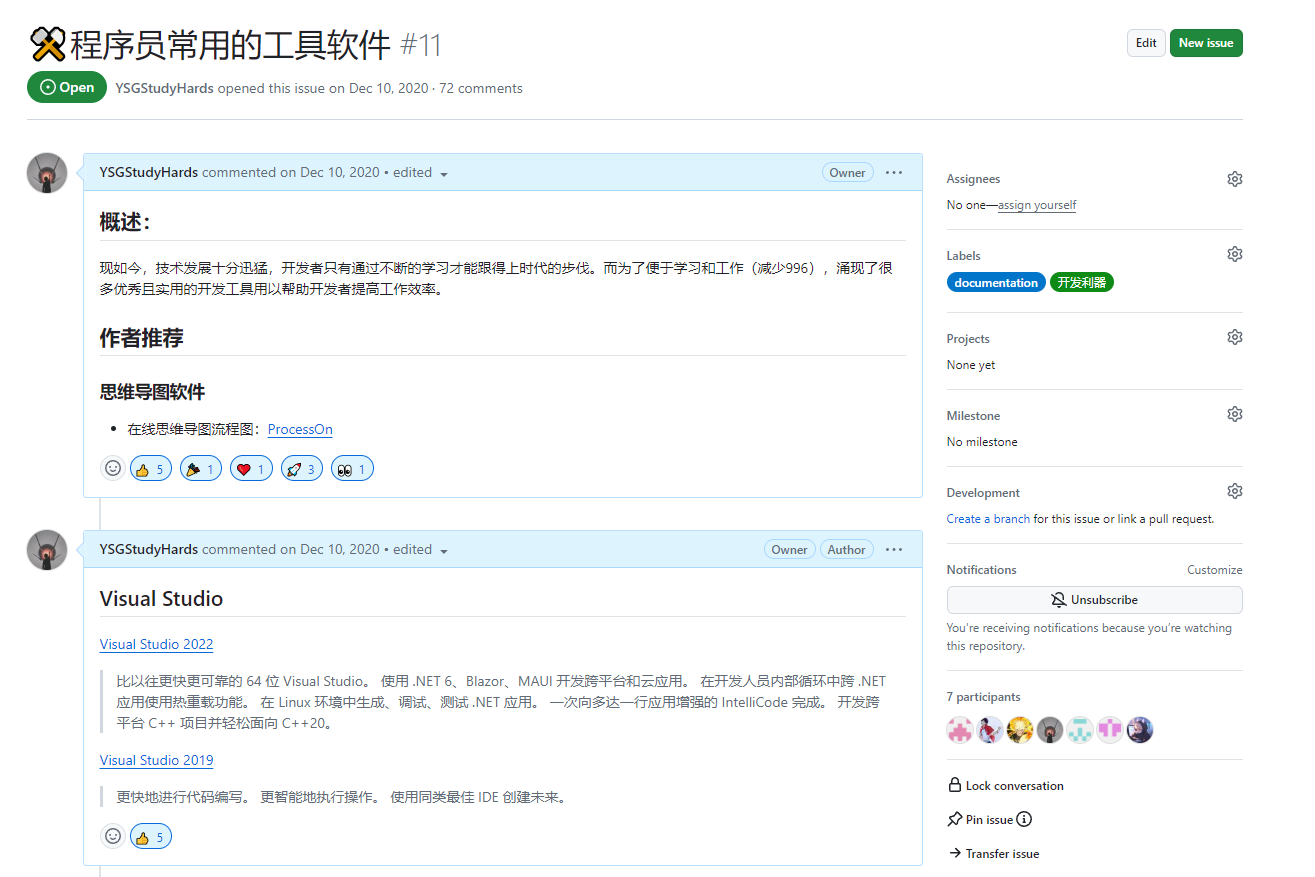Viewport: 1315px width, 877px height.
Task: Click the assign yourself link
Action: (x=1037, y=205)
